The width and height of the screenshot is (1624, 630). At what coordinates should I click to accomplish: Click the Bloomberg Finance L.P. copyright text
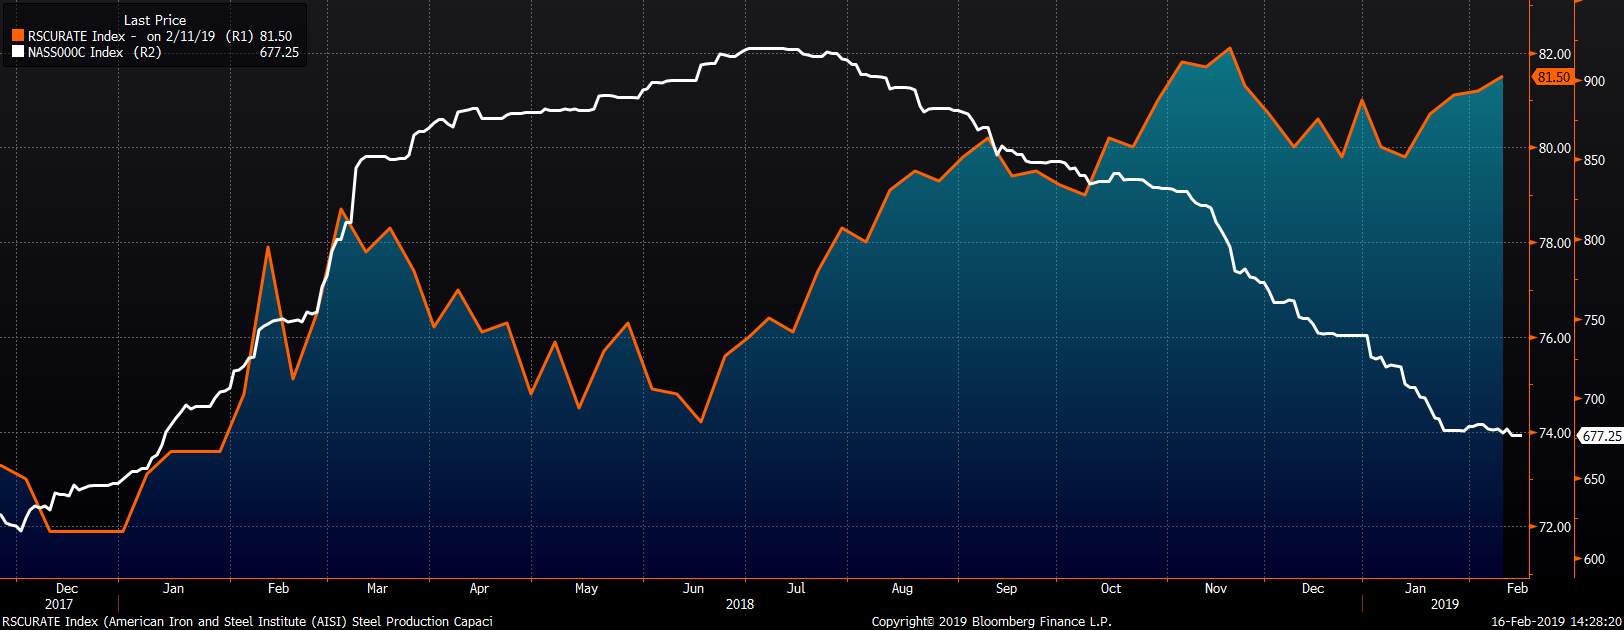[x=991, y=621]
